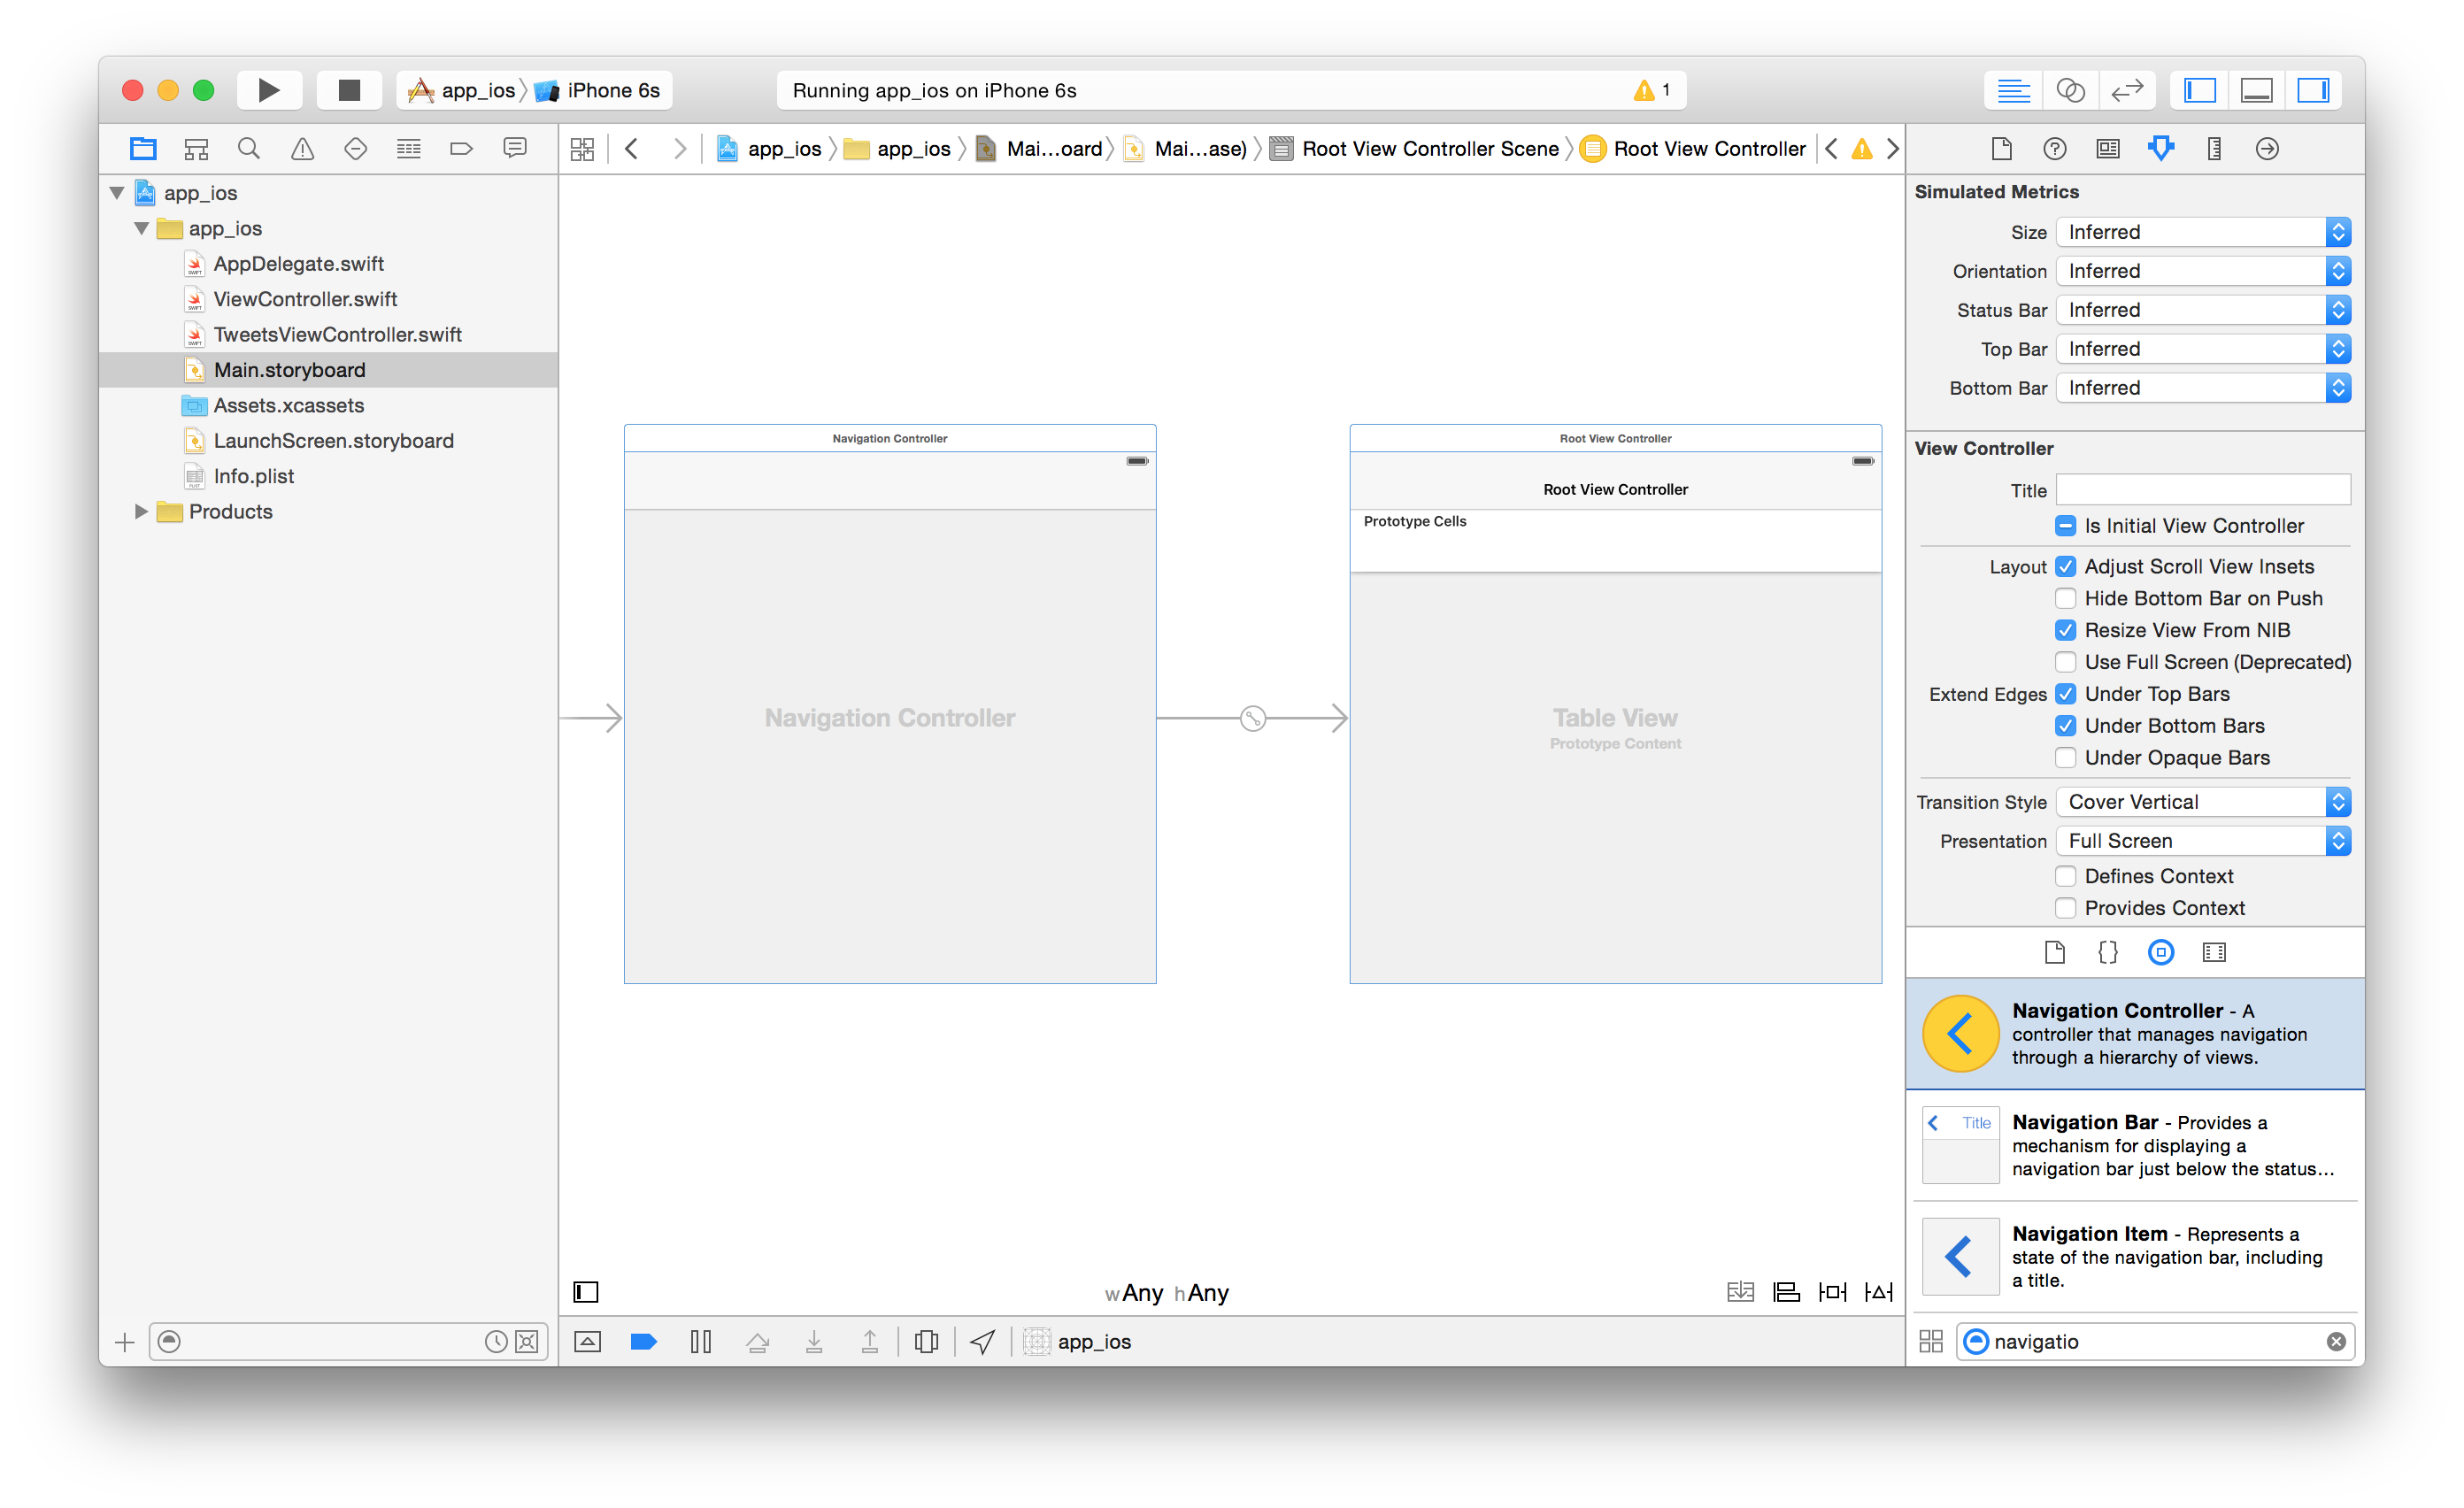Enable Hide Bottom Bar on Push
The image size is (2464, 1508).
coord(2065,598)
